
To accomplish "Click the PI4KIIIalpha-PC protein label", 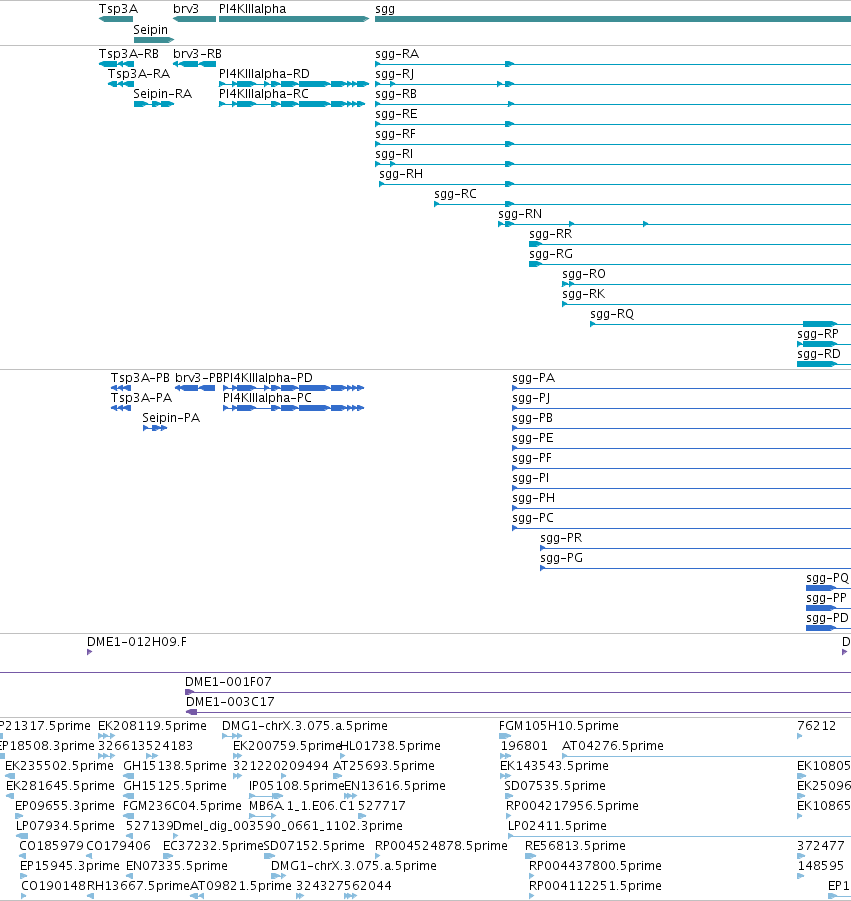I will [x=267, y=398].
